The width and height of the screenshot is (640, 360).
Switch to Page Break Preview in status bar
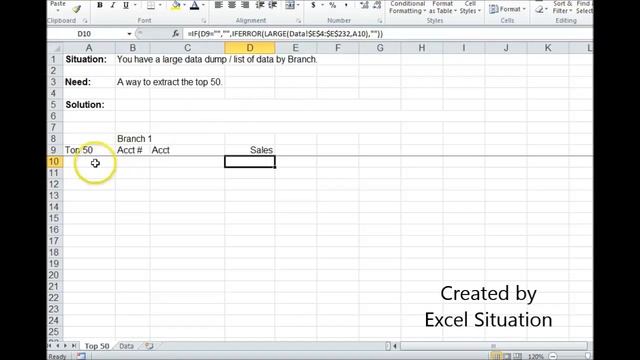click(518, 356)
